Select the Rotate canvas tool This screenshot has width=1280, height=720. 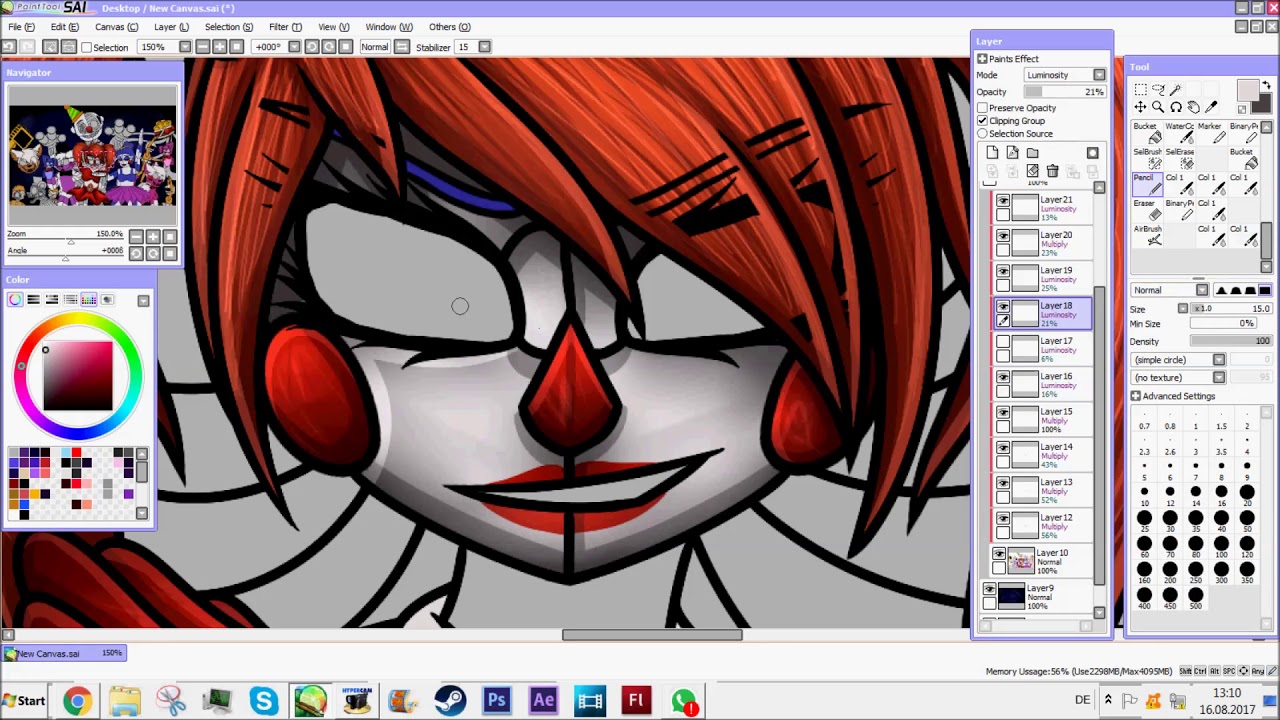[1176, 107]
